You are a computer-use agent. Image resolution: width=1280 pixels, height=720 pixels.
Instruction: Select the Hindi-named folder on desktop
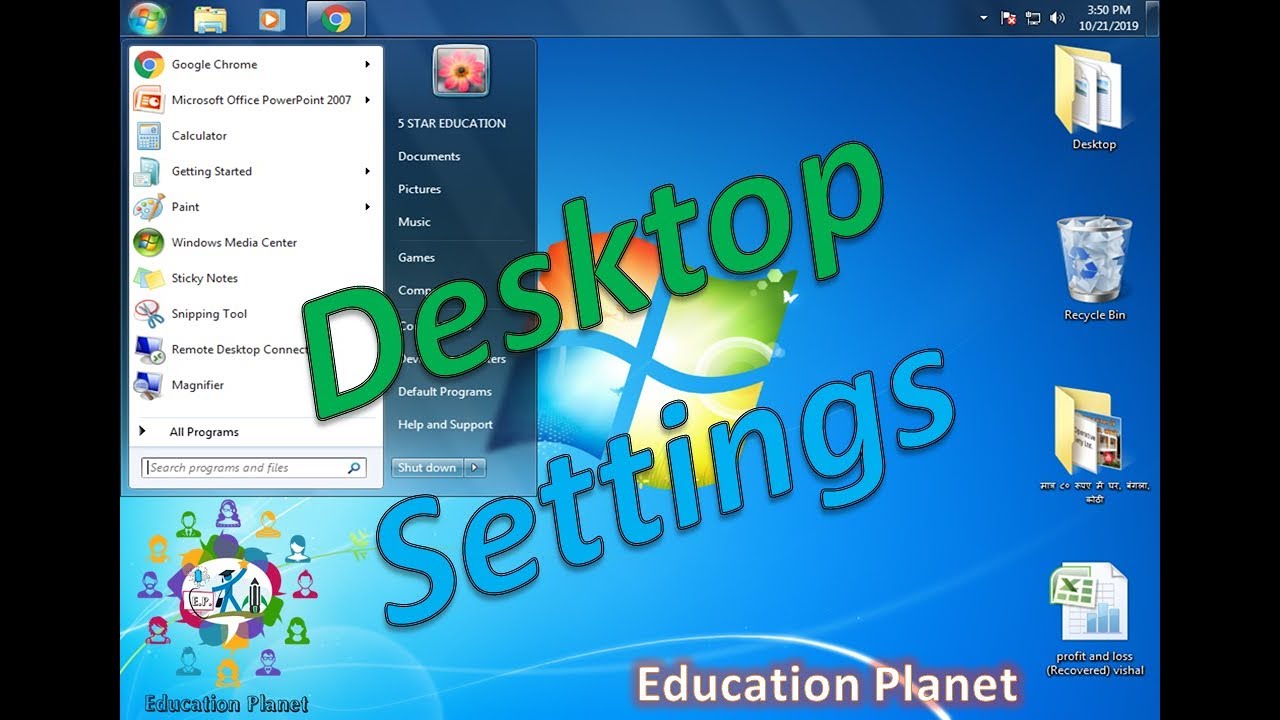coord(1091,431)
